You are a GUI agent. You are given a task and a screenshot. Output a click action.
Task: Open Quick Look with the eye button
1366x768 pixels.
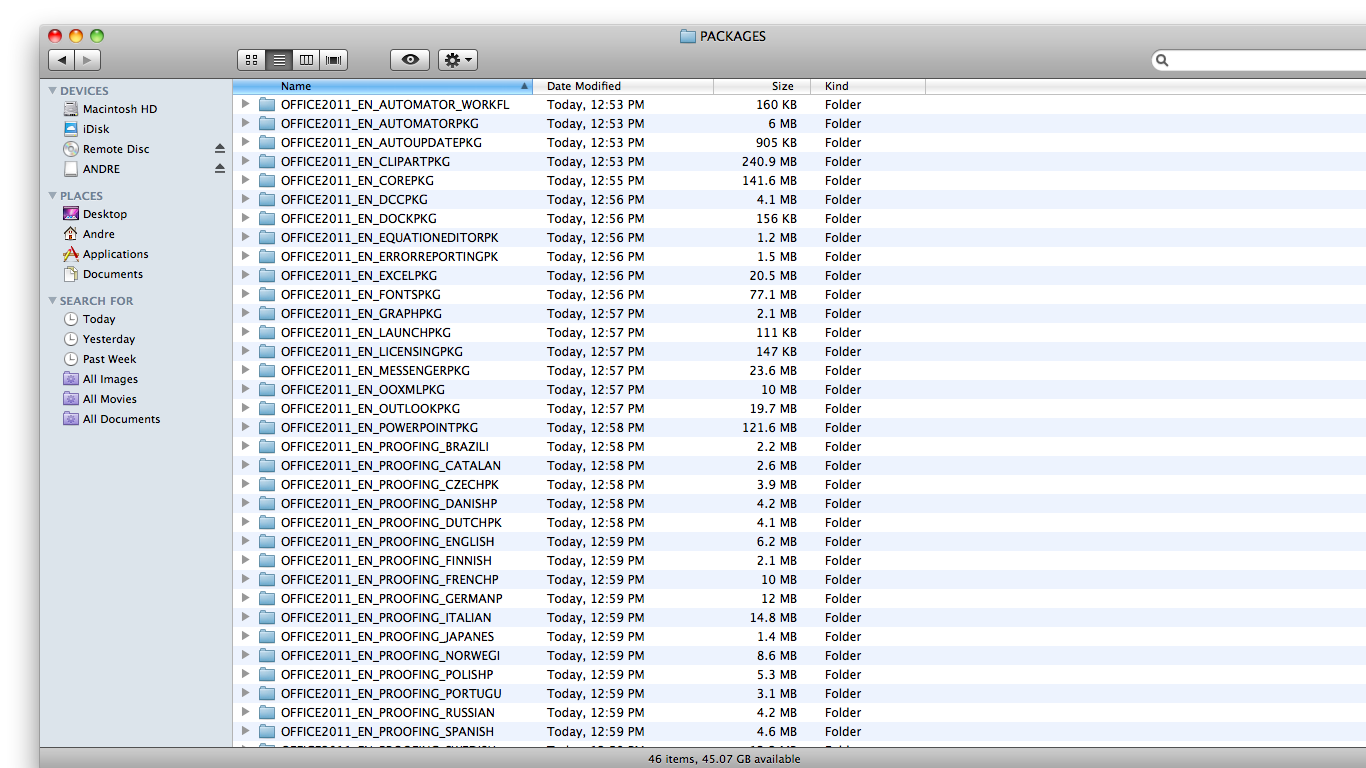coord(410,60)
